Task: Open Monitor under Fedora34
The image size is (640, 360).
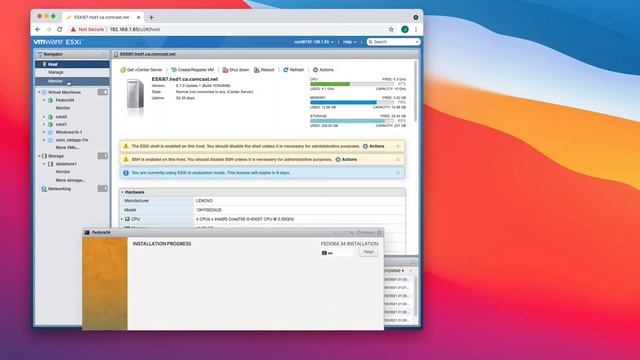Action: coord(63,108)
